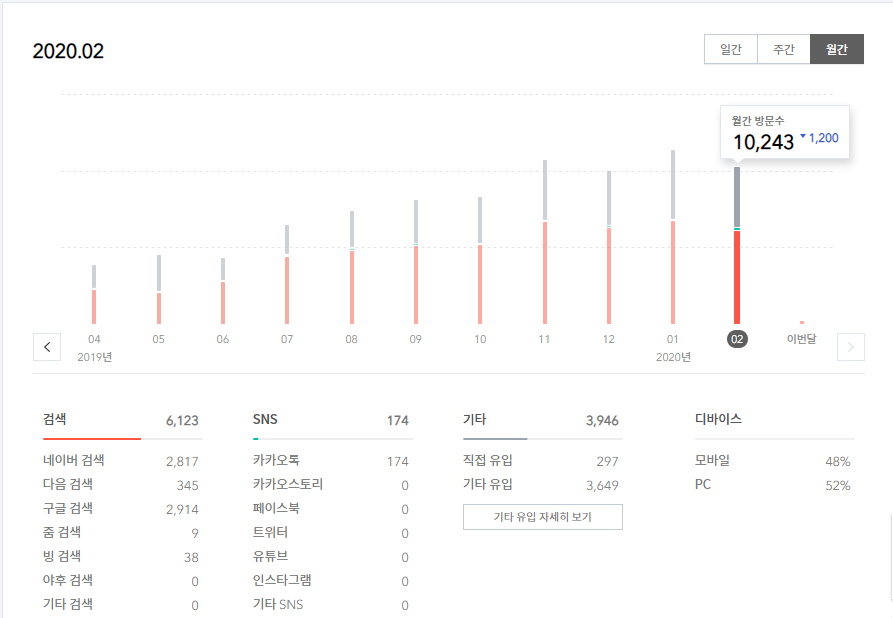Click the 기타 total value 3,946
The width and height of the screenshot is (893, 618).
click(602, 421)
